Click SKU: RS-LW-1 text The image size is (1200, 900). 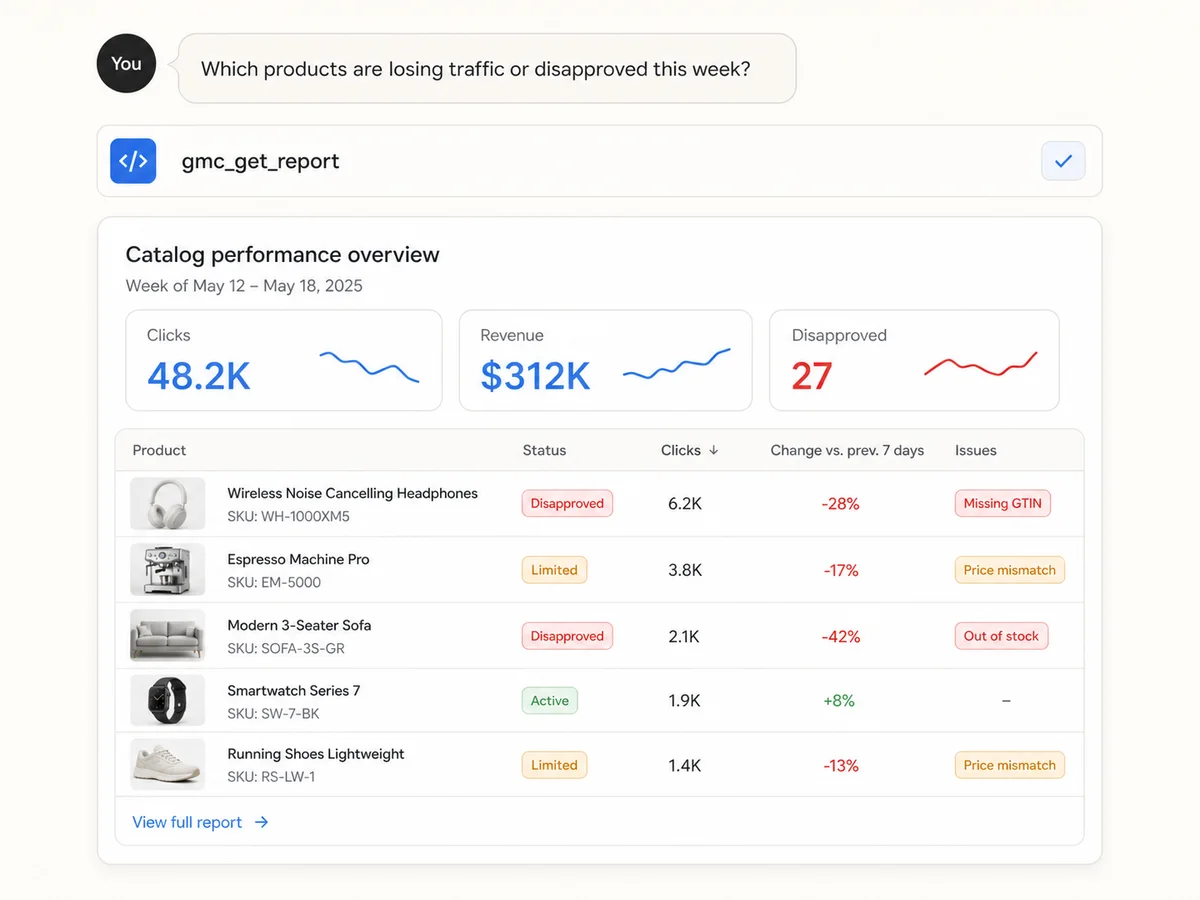271,776
